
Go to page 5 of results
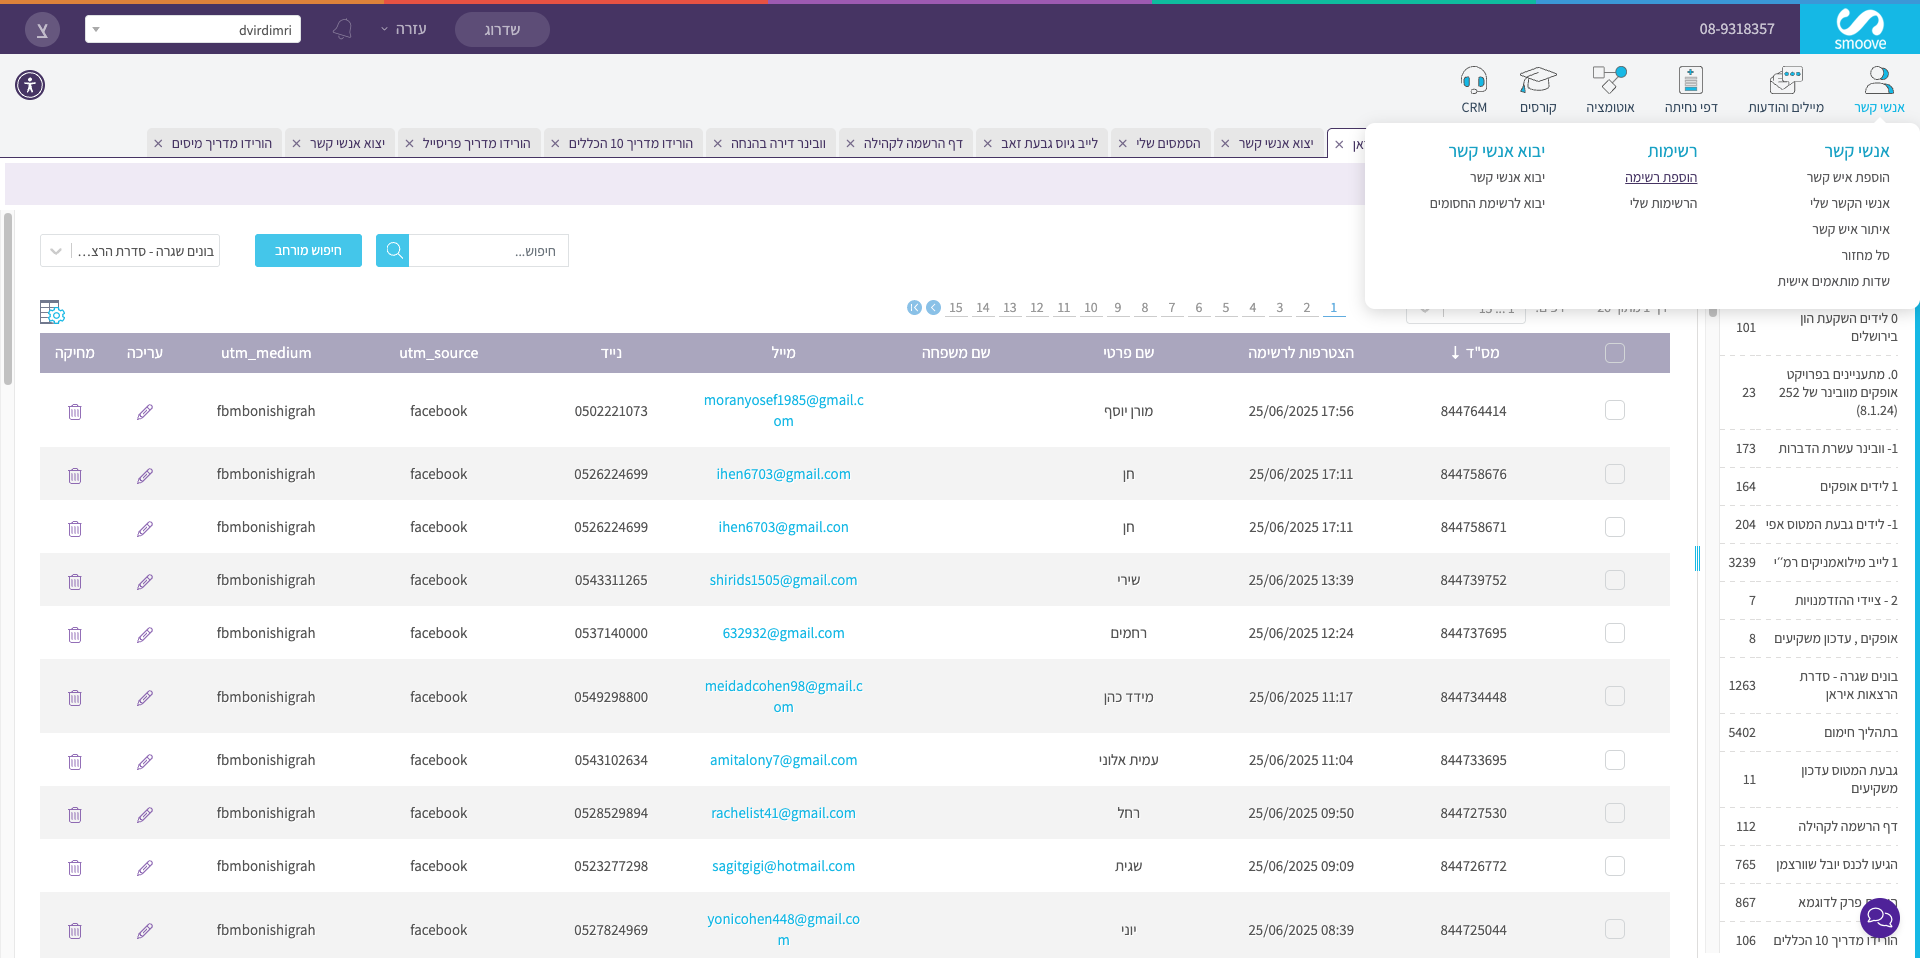(1226, 308)
